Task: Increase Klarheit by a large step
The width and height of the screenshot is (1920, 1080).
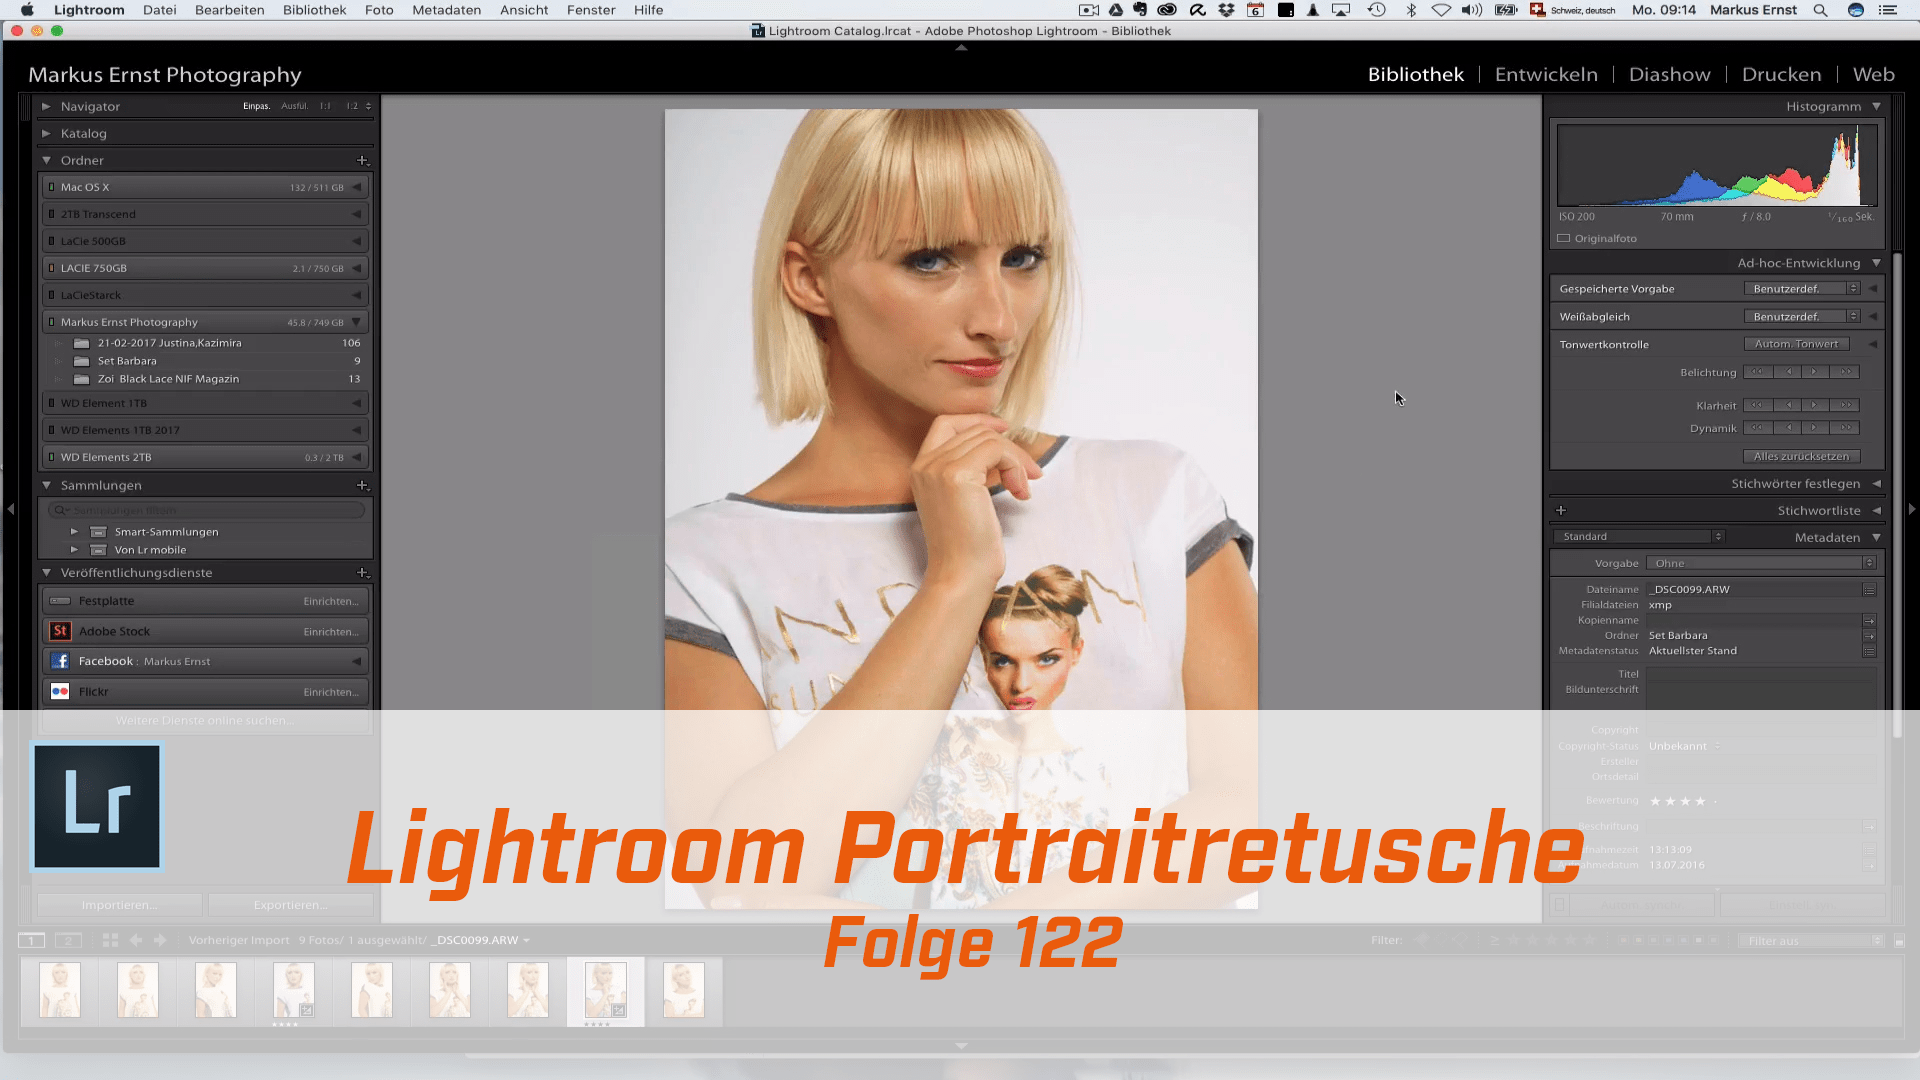Action: pos(1846,405)
